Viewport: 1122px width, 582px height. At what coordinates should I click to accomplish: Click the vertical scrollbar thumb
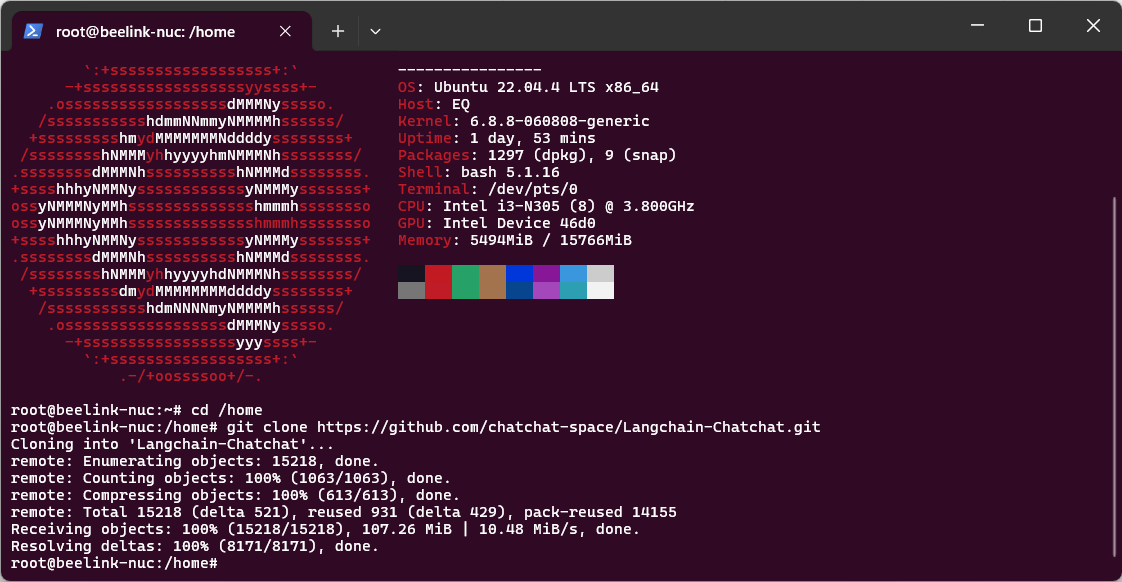(x=1116, y=375)
